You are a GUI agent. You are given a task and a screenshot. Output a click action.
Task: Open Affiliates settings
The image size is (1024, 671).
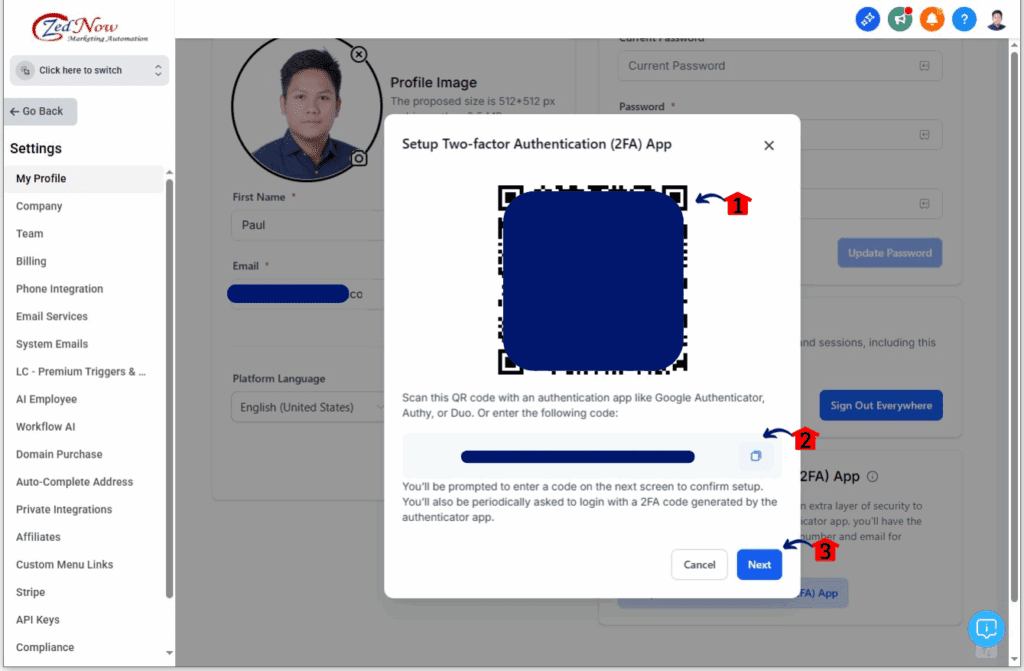[x=38, y=536]
